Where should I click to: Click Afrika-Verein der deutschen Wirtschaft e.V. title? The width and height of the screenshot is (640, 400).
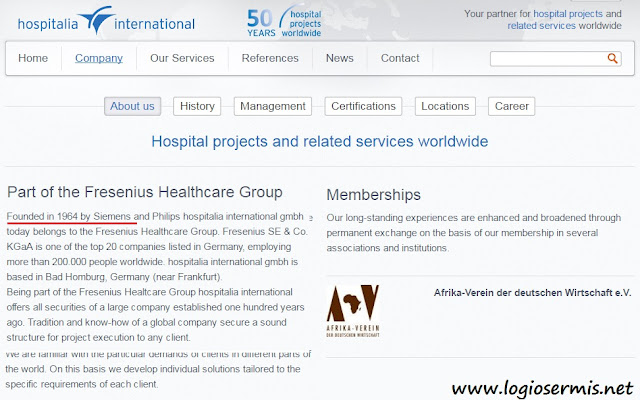click(532, 293)
